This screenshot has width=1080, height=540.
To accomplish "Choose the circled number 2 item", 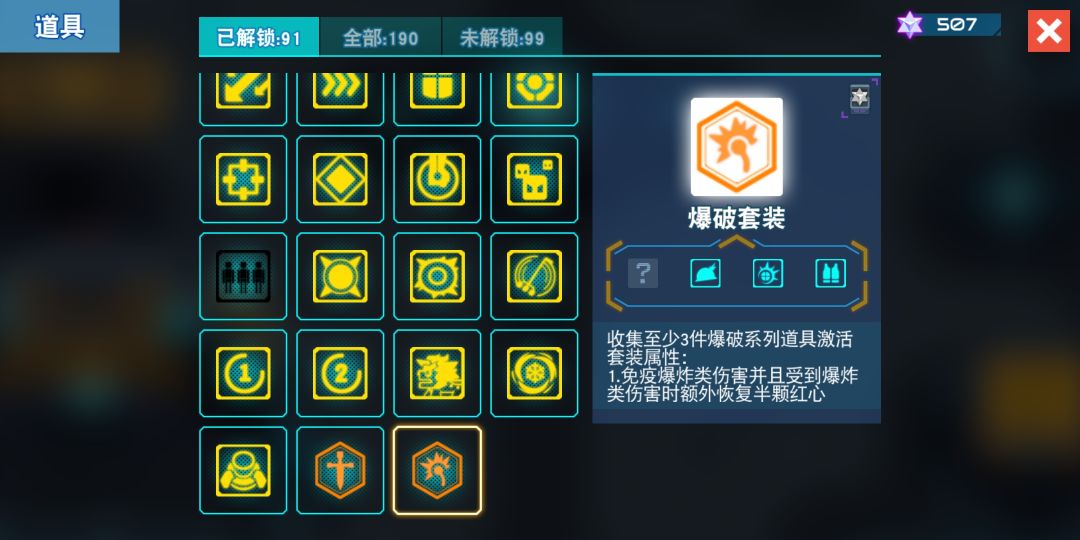I will pyautogui.click(x=340, y=373).
